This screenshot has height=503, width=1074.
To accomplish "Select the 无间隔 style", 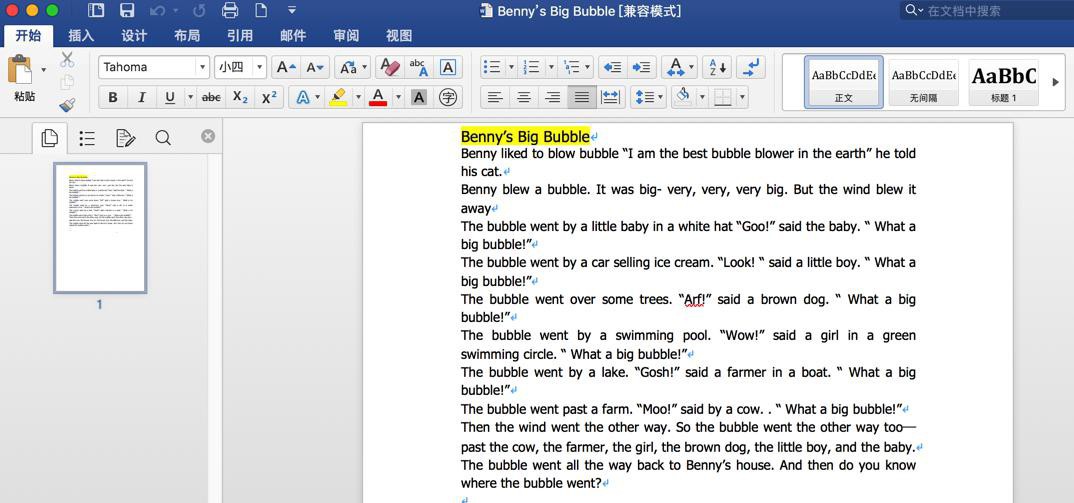I will 923,82.
